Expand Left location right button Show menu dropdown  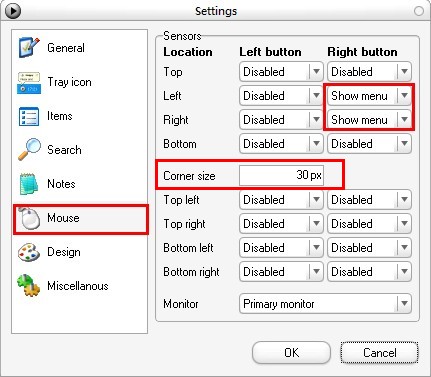pyautogui.click(x=369, y=96)
